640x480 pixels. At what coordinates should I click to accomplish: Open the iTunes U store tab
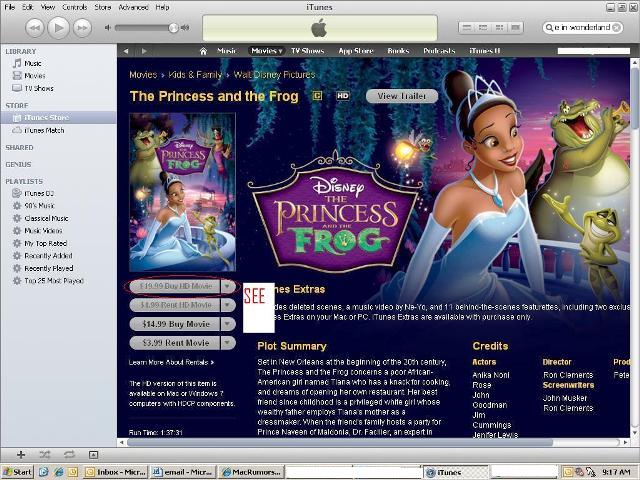(484, 51)
